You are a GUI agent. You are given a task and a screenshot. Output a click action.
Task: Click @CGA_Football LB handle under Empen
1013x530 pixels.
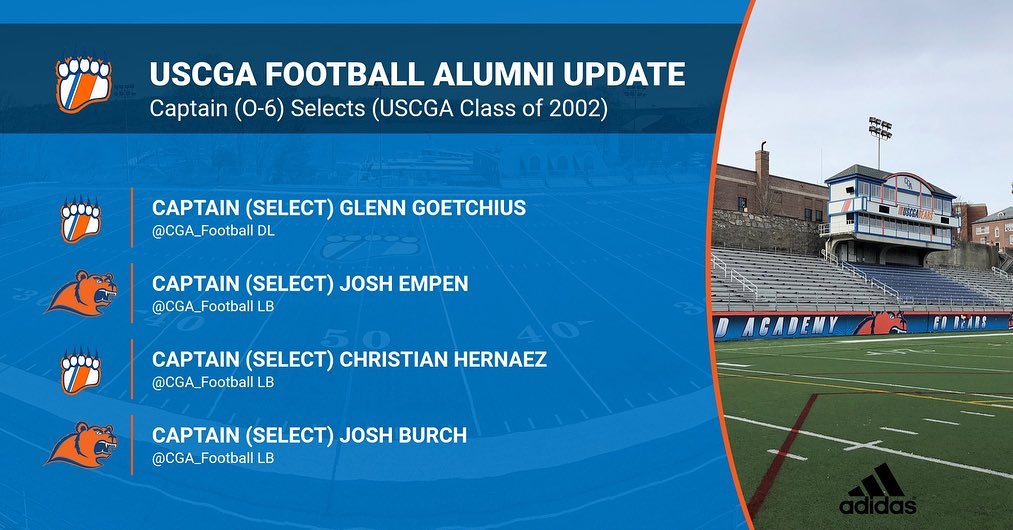pyautogui.click(x=213, y=306)
